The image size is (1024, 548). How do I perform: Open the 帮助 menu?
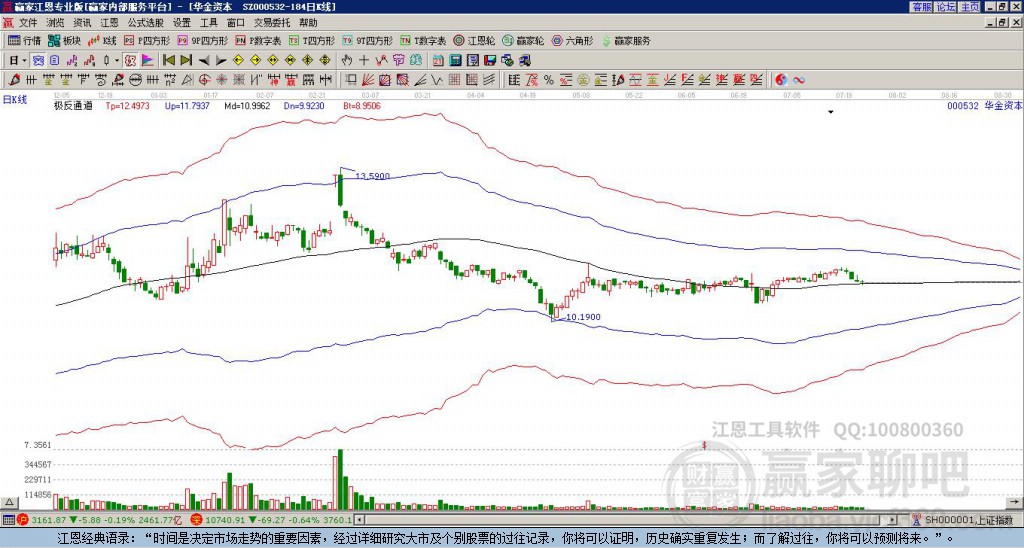coord(308,23)
